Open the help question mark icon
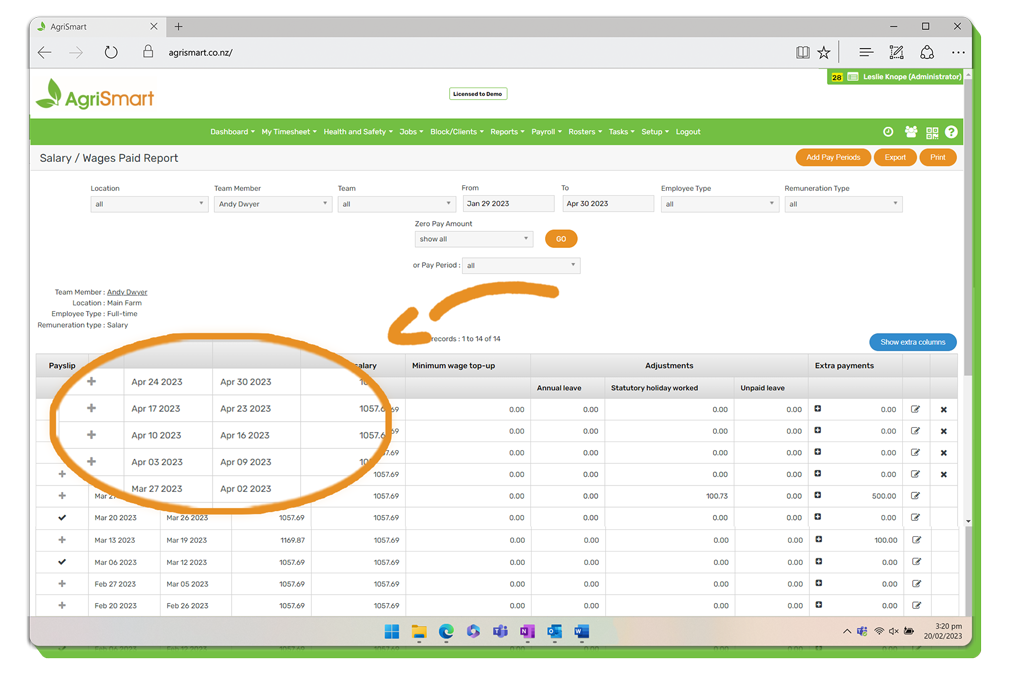The image size is (1024, 693). [951, 132]
